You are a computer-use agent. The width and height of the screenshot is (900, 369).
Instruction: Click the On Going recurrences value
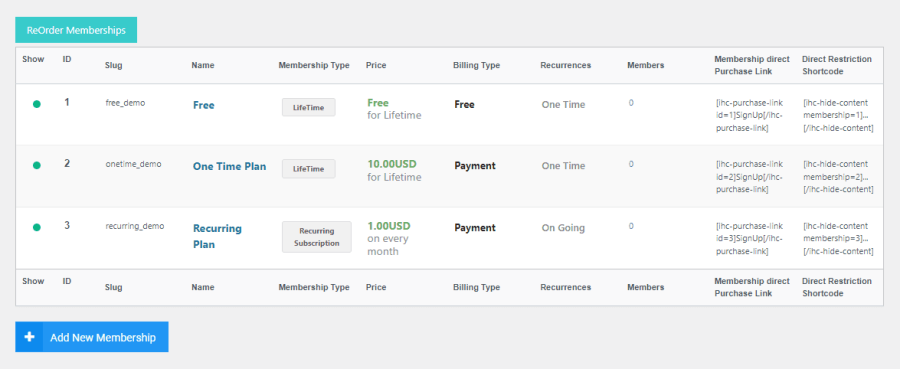point(563,228)
